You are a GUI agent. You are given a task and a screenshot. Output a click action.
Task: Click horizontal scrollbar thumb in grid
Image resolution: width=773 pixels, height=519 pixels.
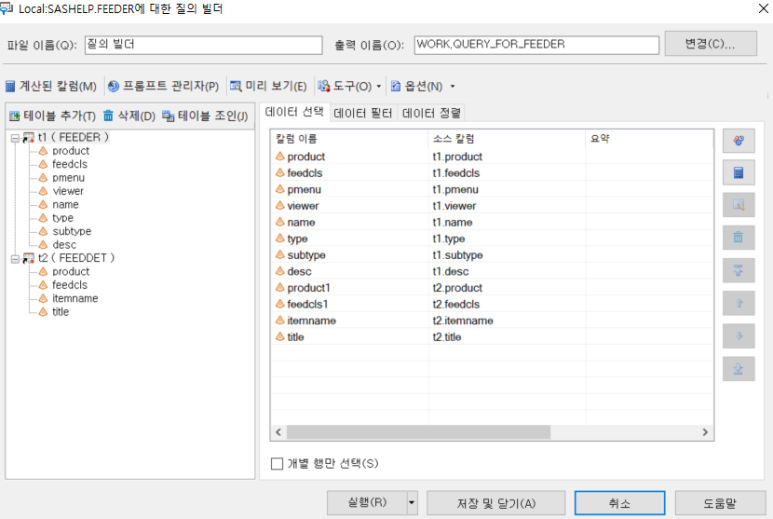coord(419,432)
